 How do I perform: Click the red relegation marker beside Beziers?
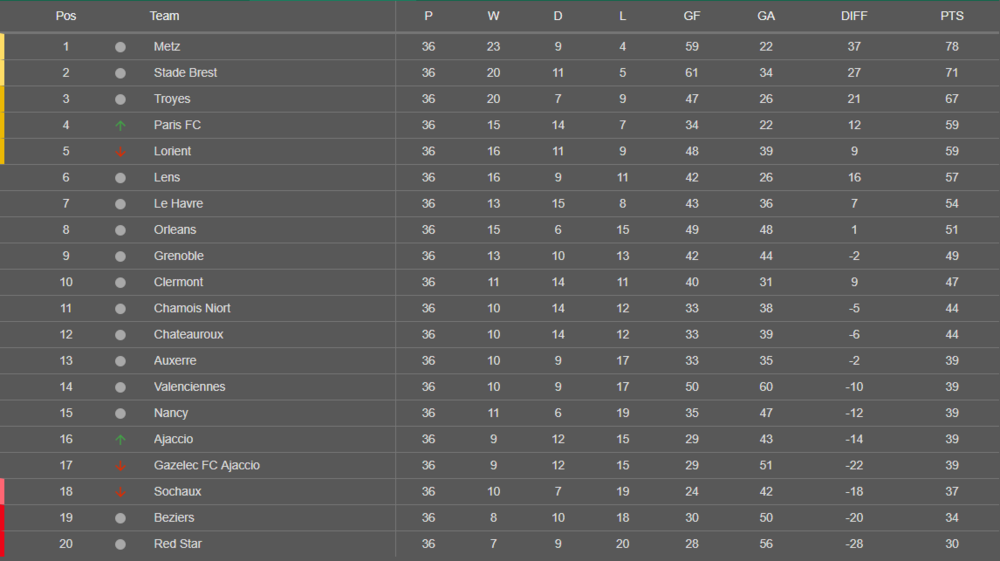point(2,518)
